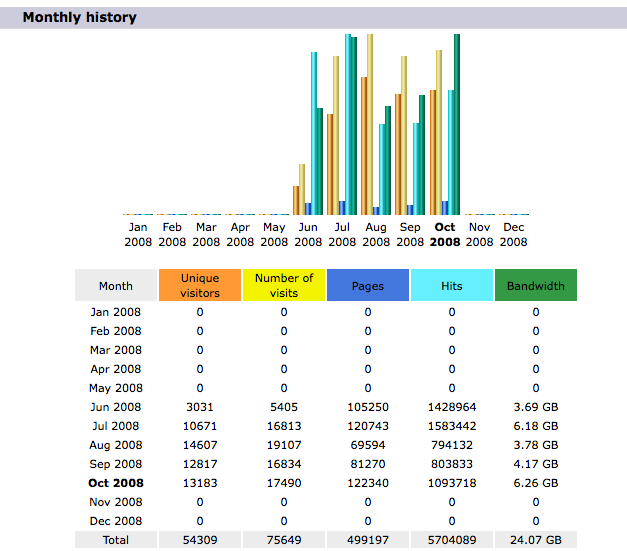This screenshot has height=551, width=627.
Task: Click the Unique visitors column header
Action: pos(200,285)
